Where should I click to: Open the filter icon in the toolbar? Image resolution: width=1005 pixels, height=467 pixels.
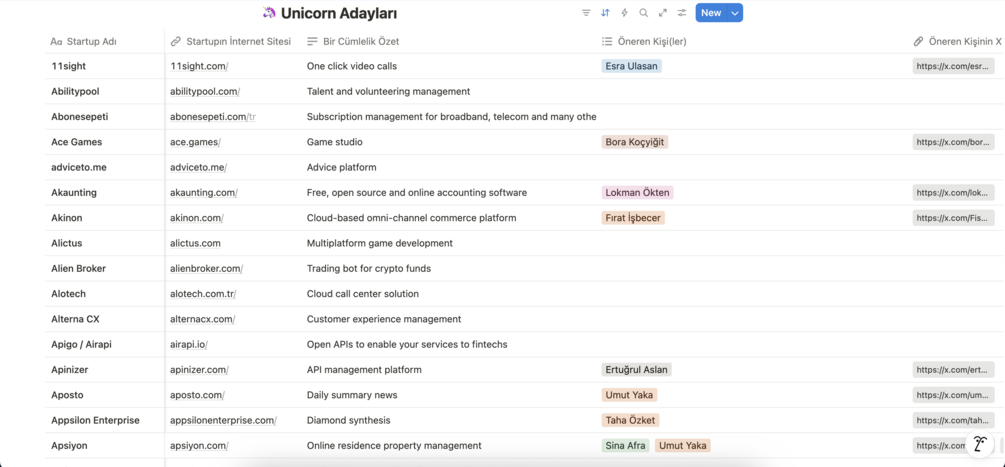pyautogui.click(x=586, y=13)
